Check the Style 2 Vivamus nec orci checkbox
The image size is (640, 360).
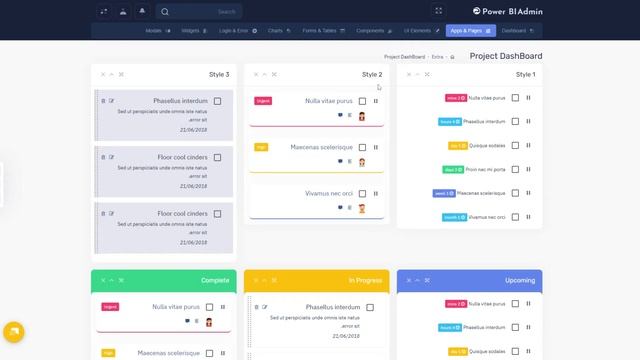[x=362, y=194]
